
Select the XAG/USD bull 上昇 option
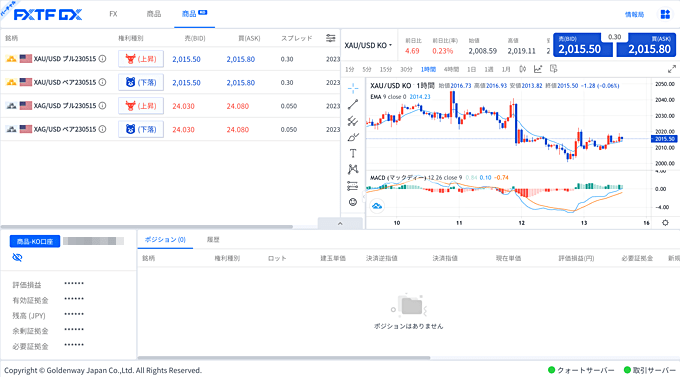[x=141, y=105]
